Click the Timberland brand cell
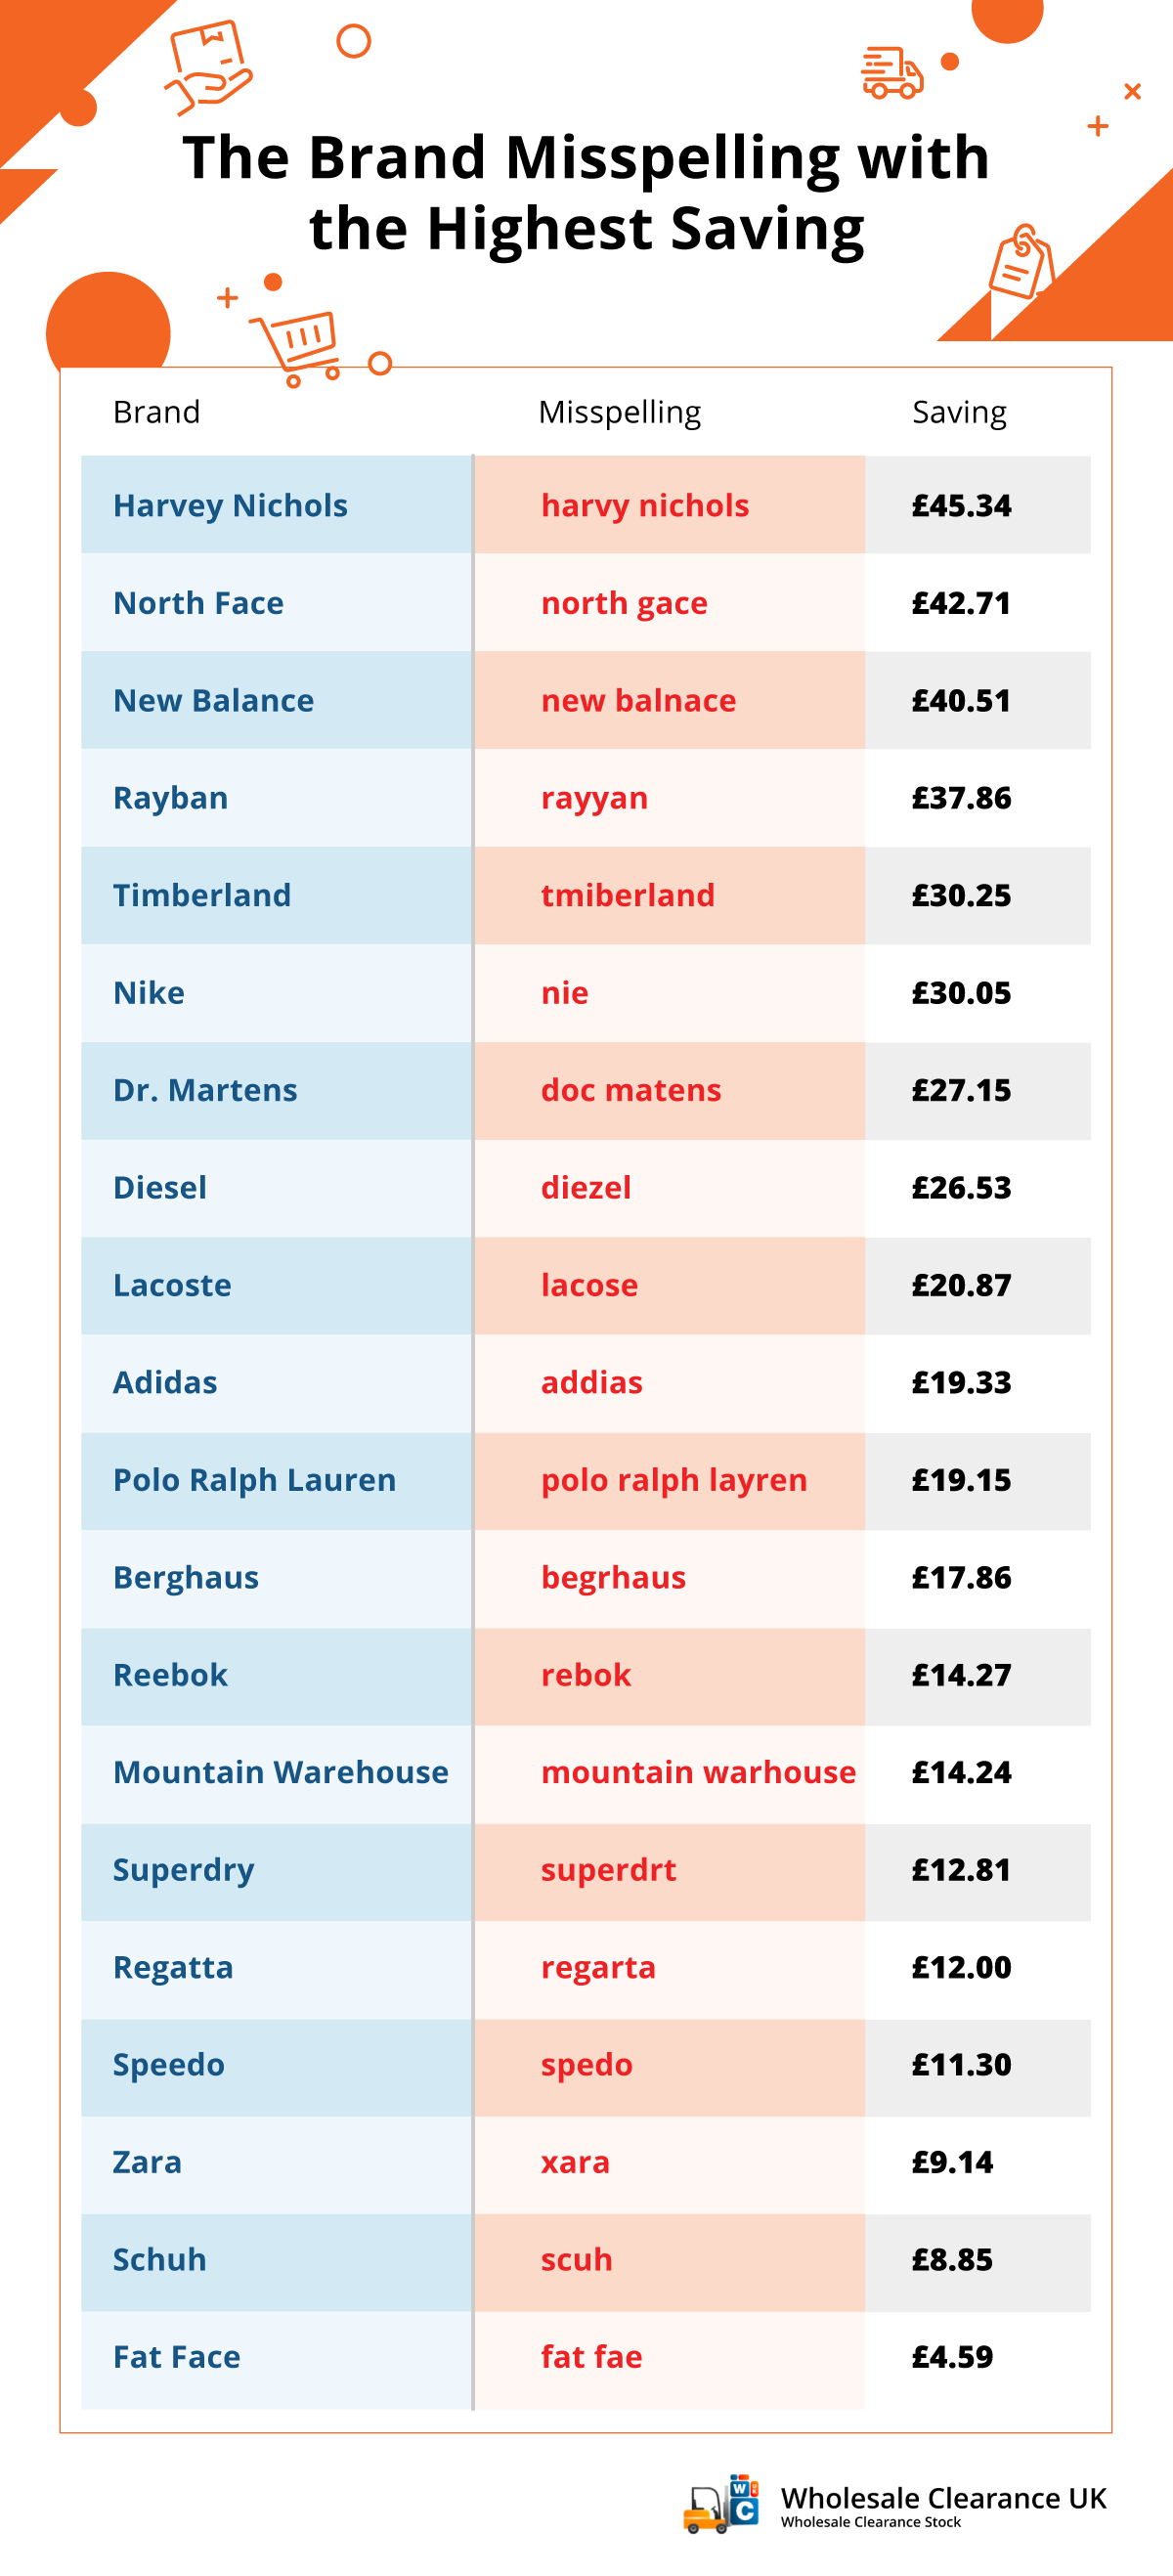The width and height of the screenshot is (1173, 2576). click(276, 896)
